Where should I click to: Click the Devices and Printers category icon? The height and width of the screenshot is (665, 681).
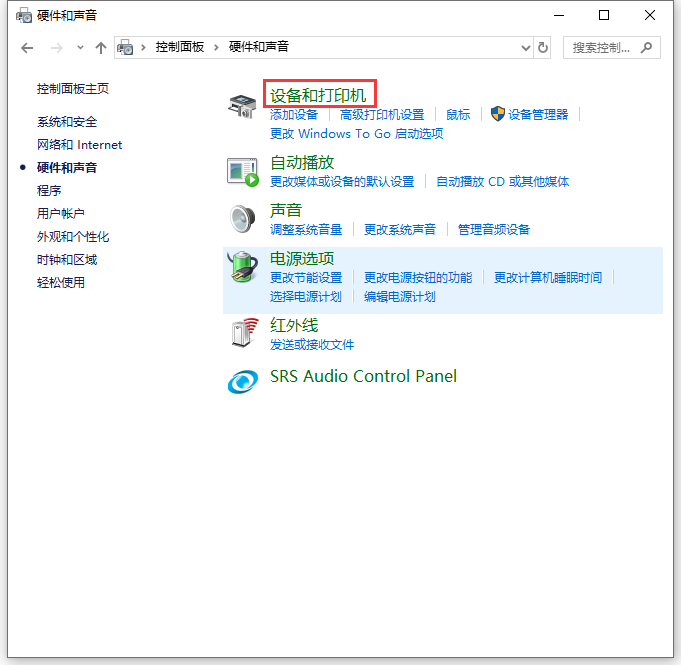[242, 106]
